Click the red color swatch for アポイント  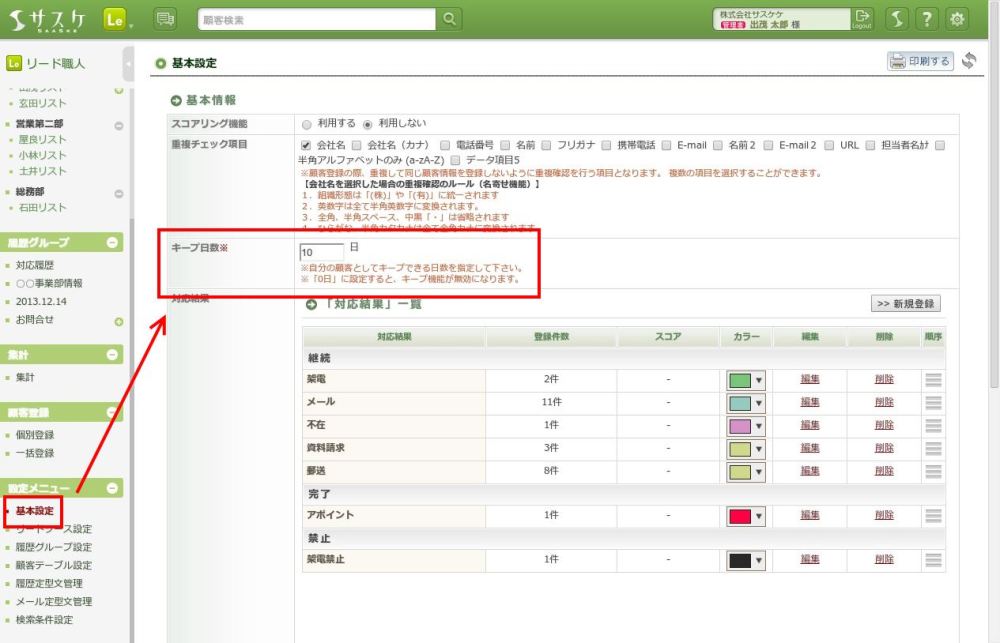739,516
